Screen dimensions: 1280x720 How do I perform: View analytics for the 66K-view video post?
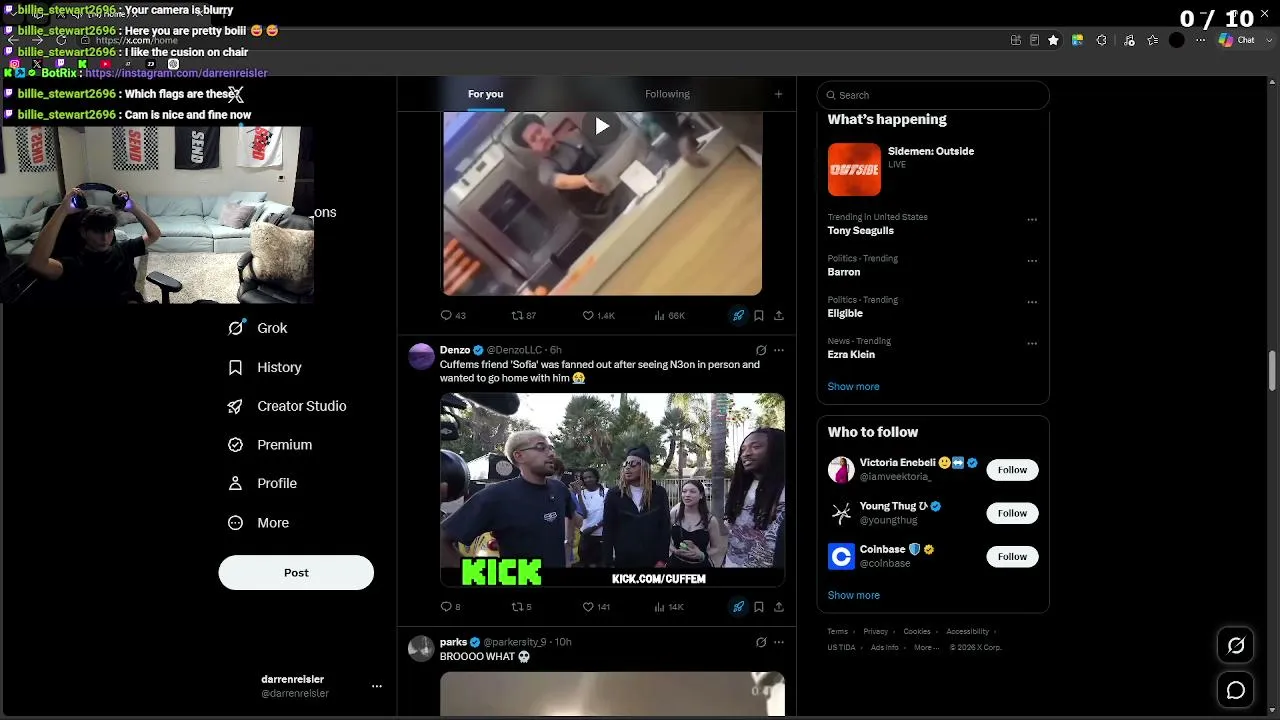click(x=669, y=315)
